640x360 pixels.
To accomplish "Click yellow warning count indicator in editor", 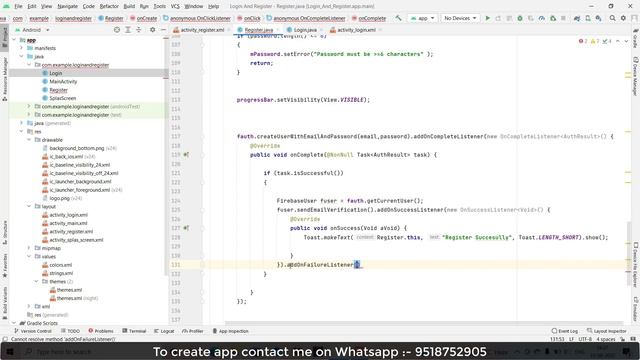I will click(595, 41).
